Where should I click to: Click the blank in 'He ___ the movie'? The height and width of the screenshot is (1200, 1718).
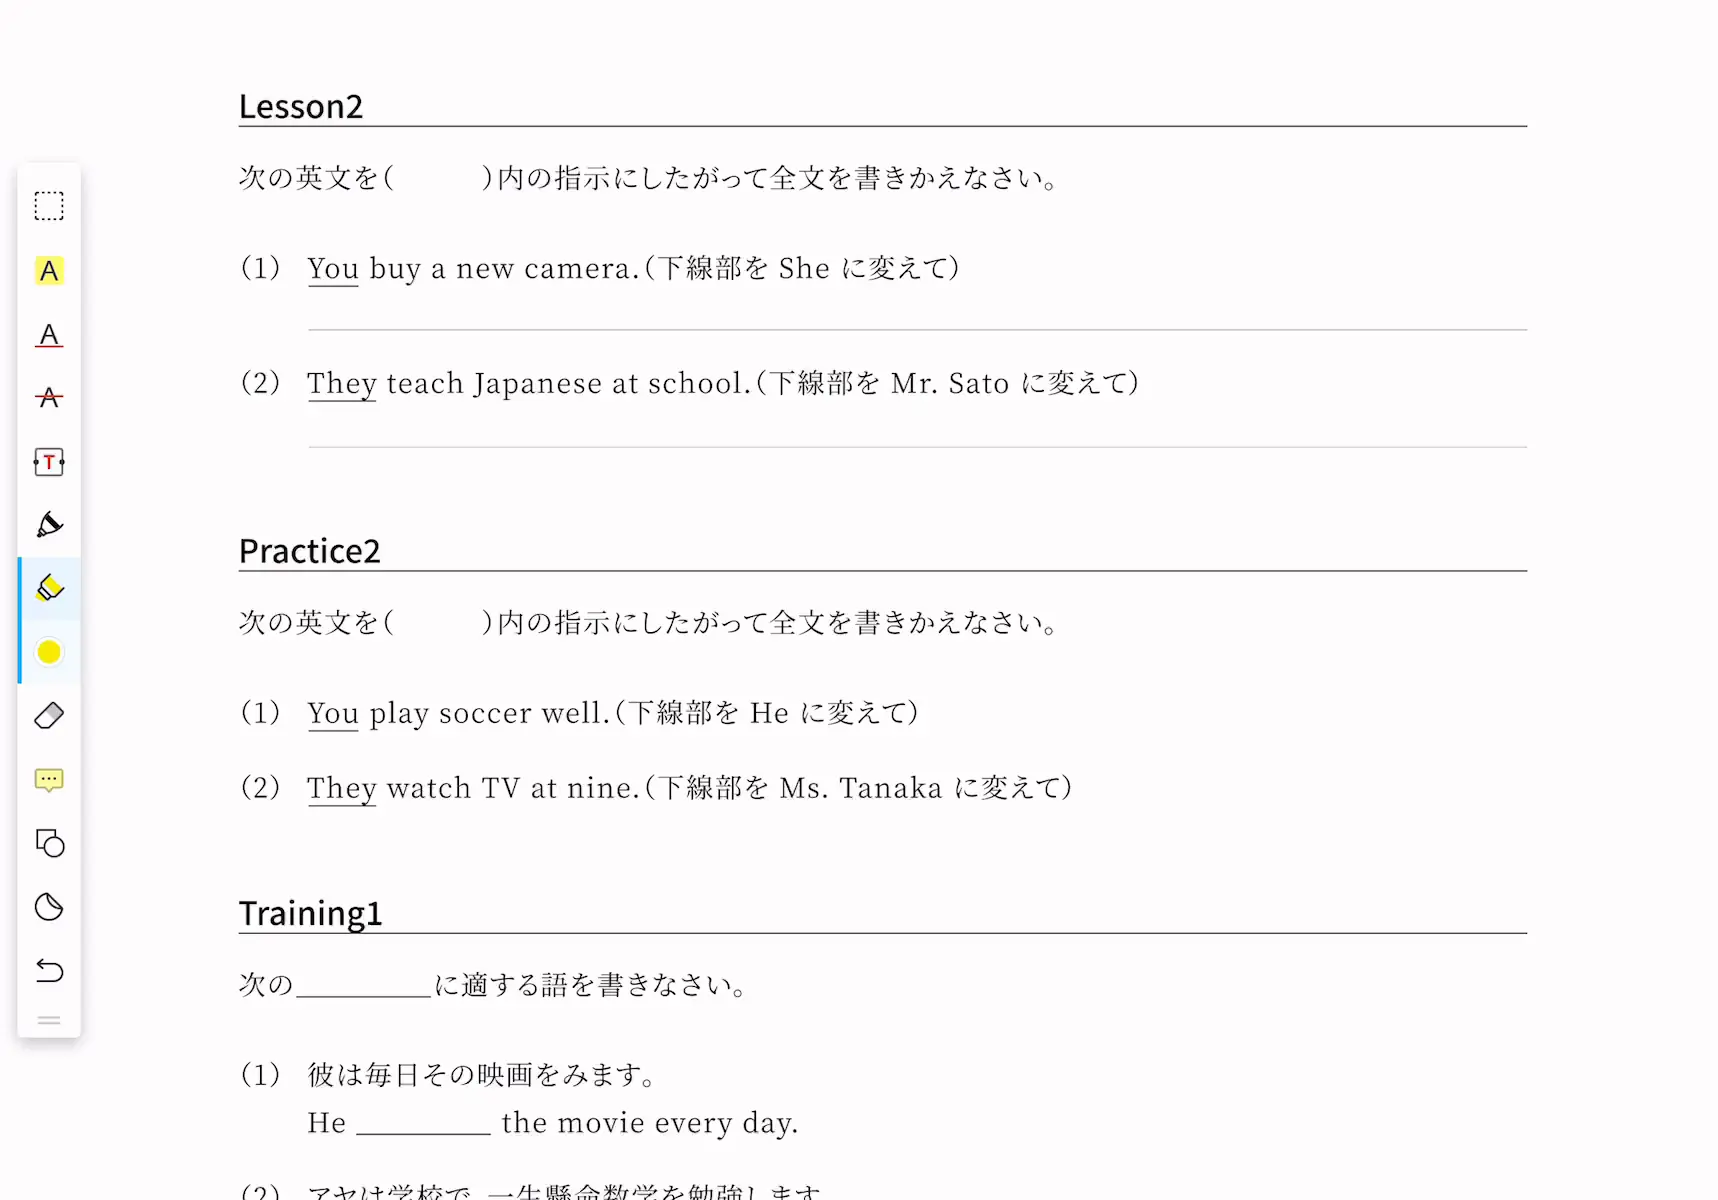[x=424, y=1125]
